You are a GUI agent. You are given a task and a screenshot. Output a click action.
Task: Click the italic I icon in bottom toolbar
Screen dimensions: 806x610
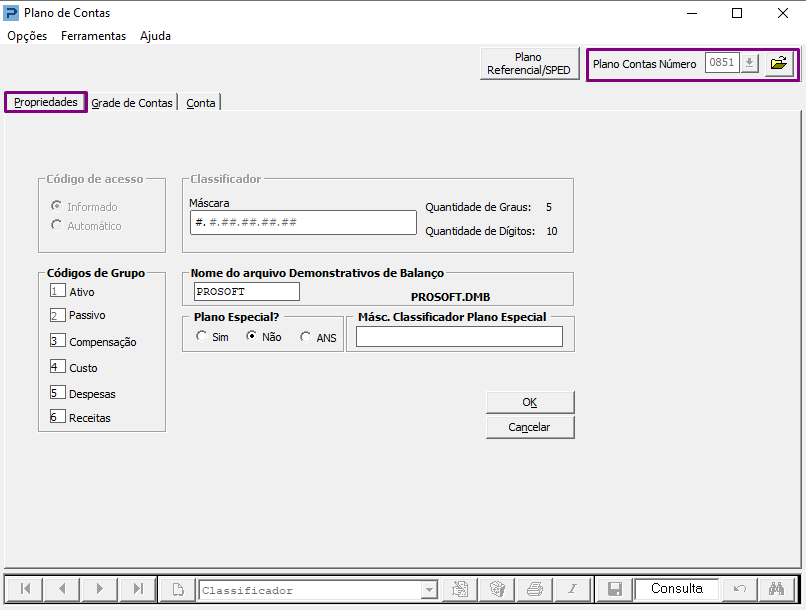pyautogui.click(x=572, y=589)
